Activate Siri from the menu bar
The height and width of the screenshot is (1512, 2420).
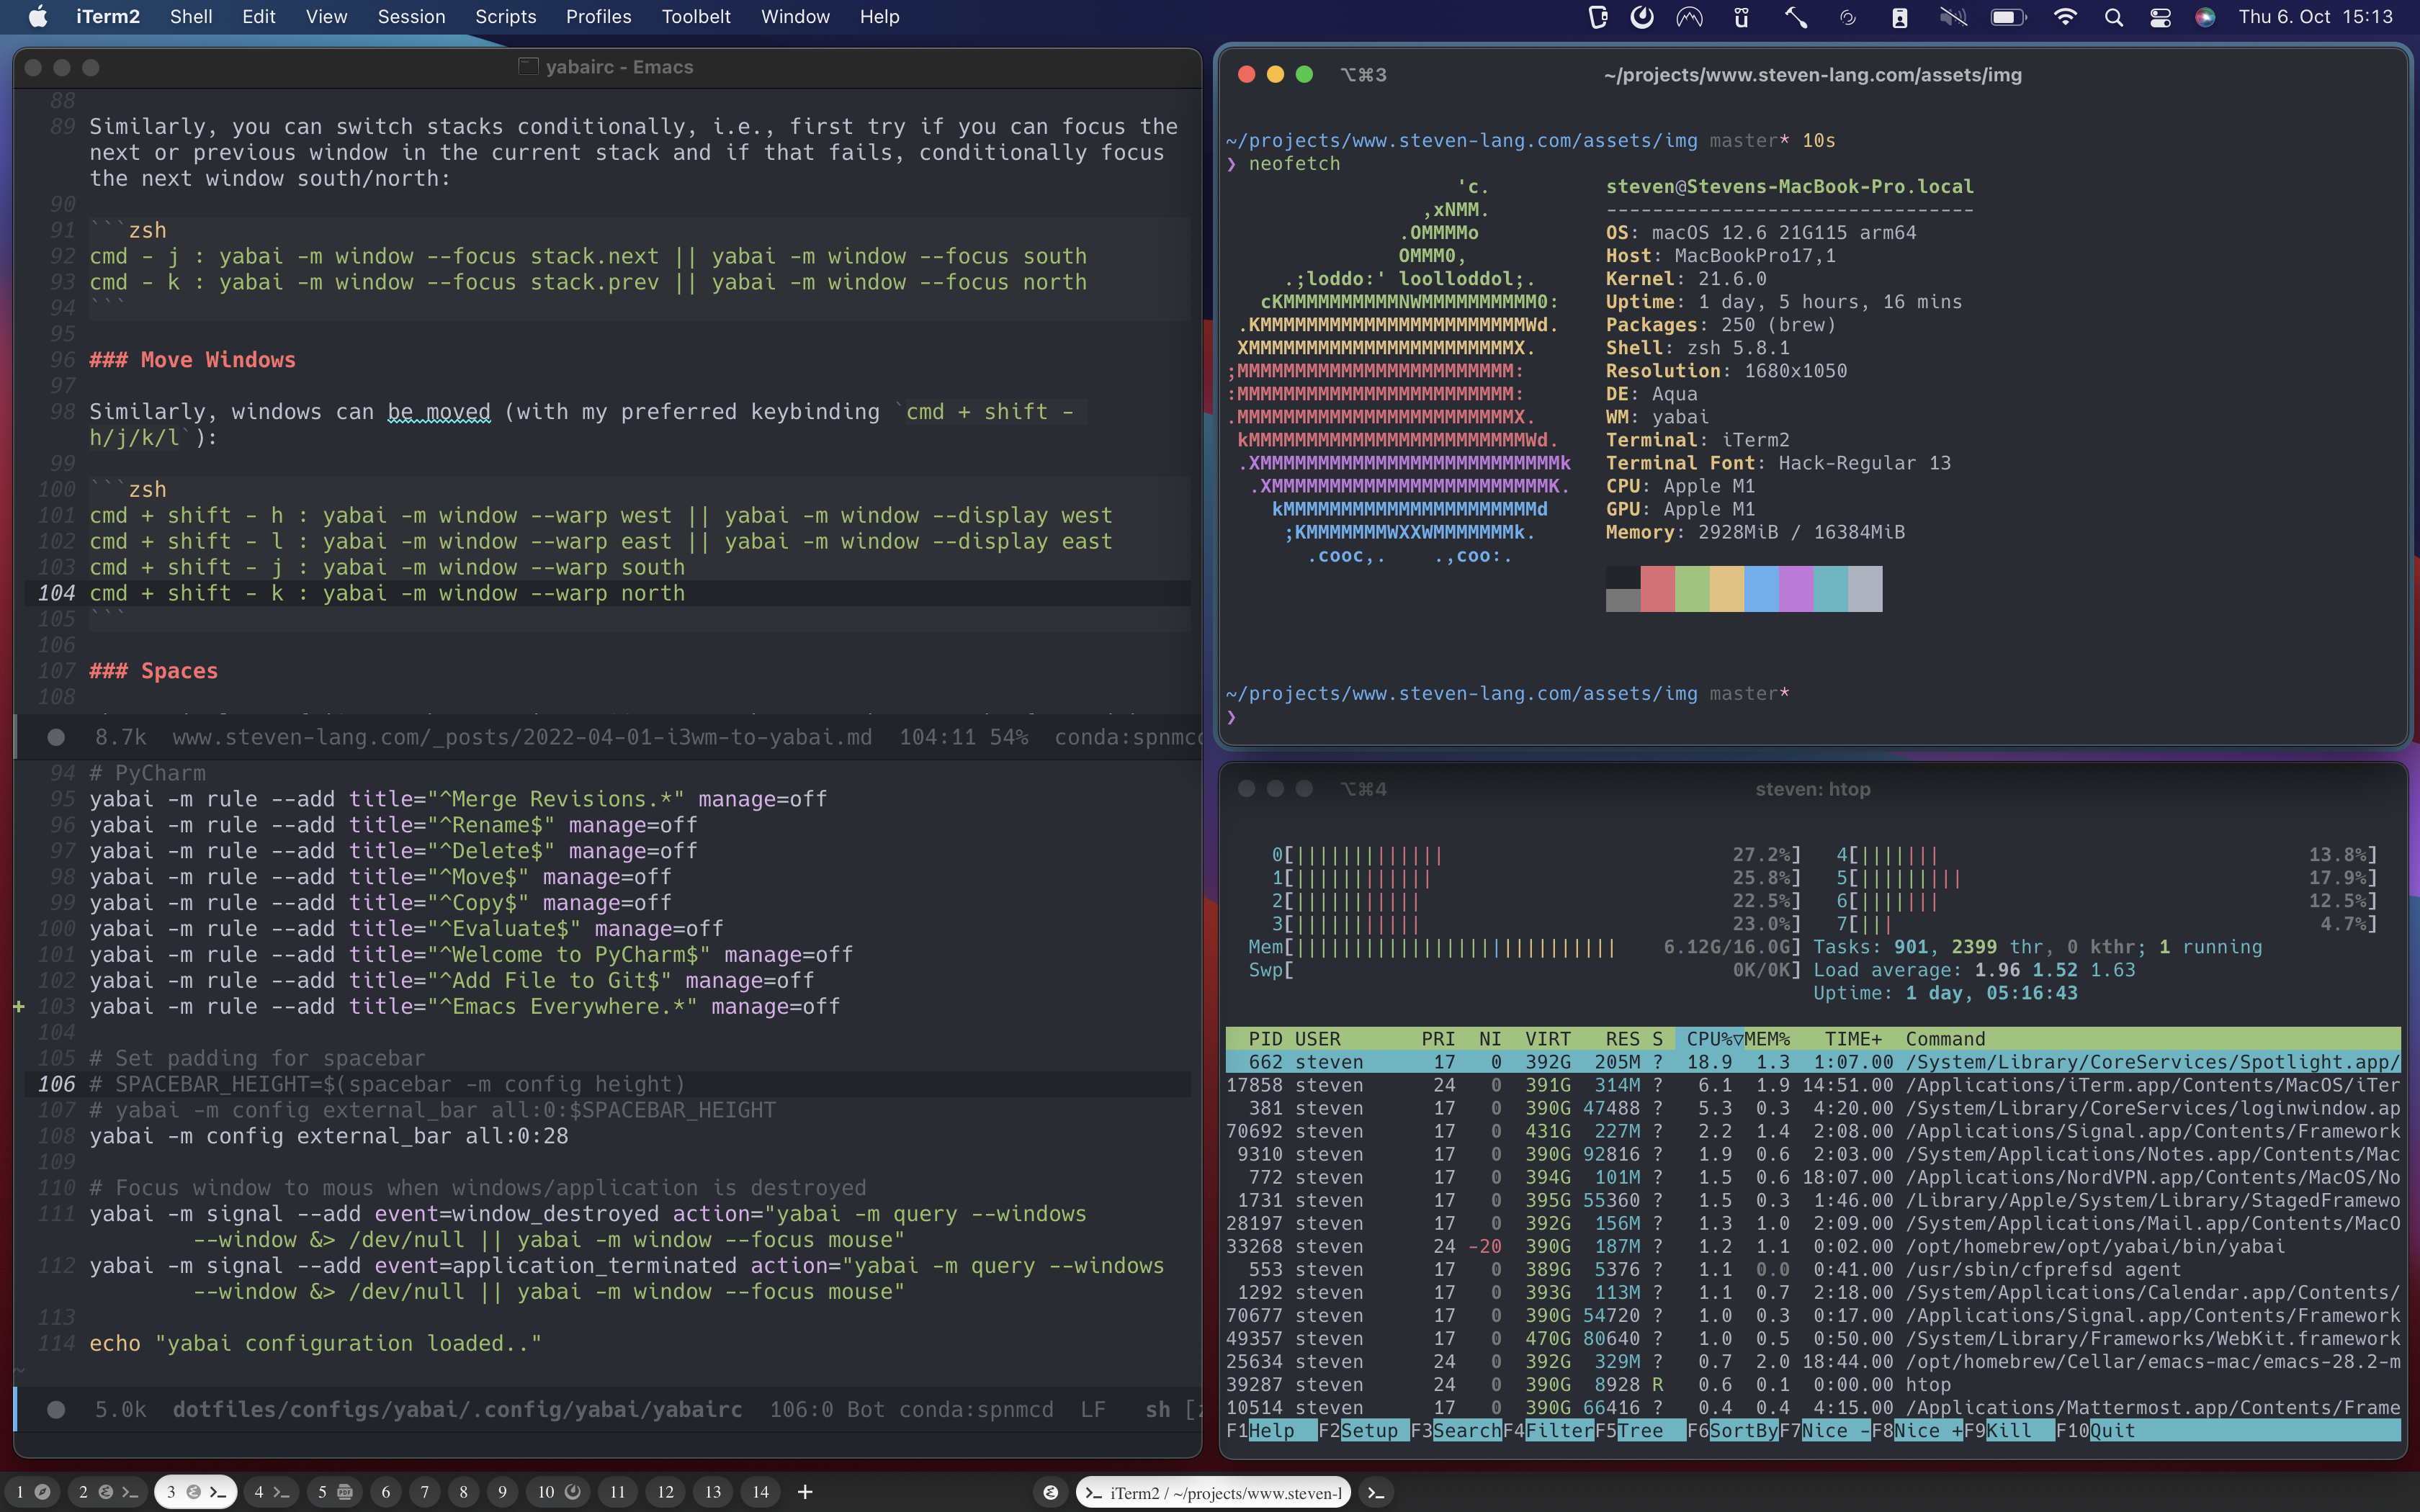pos(2205,17)
